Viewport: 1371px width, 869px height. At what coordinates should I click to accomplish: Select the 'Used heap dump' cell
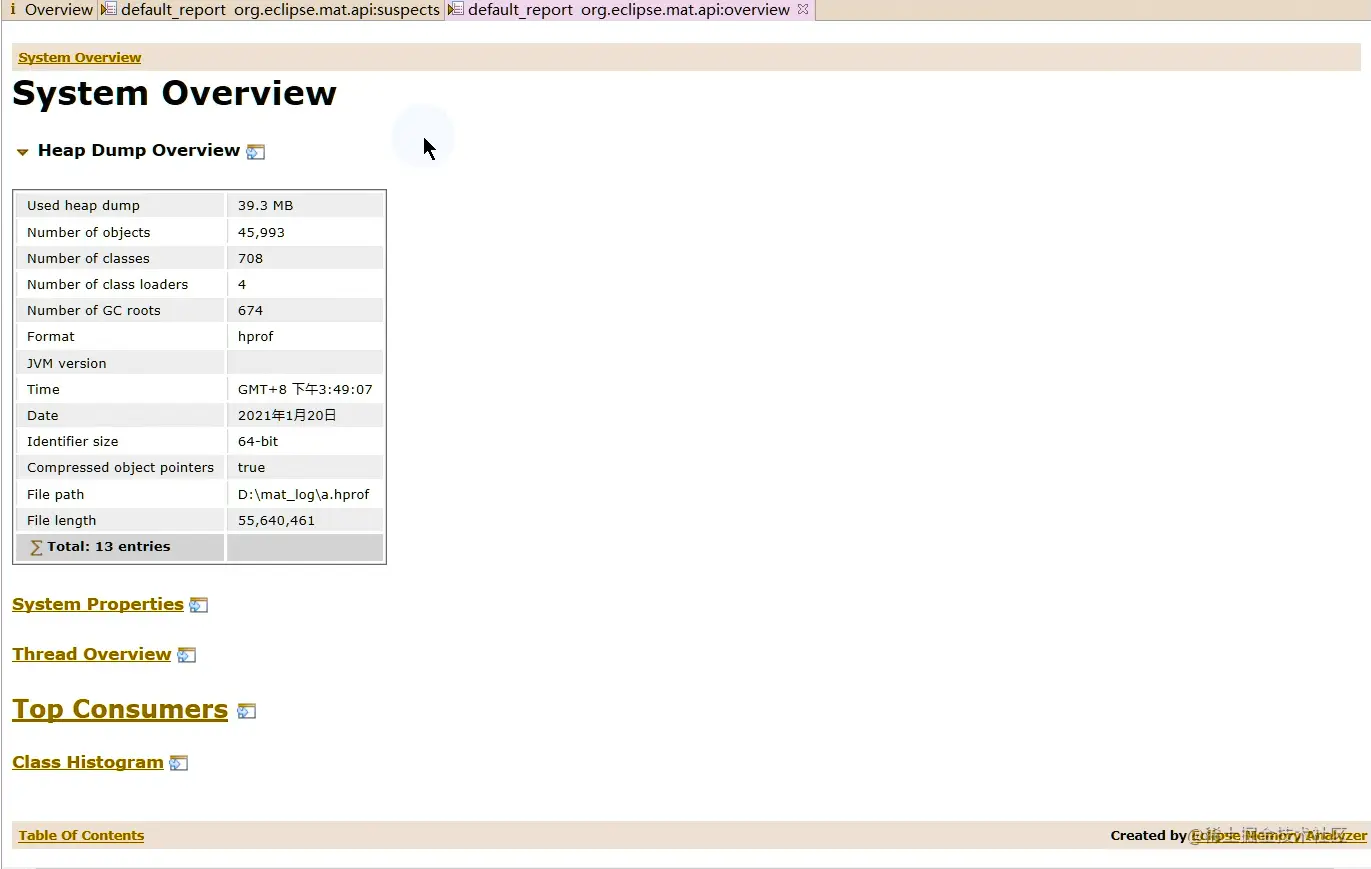(x=121, y=205)
